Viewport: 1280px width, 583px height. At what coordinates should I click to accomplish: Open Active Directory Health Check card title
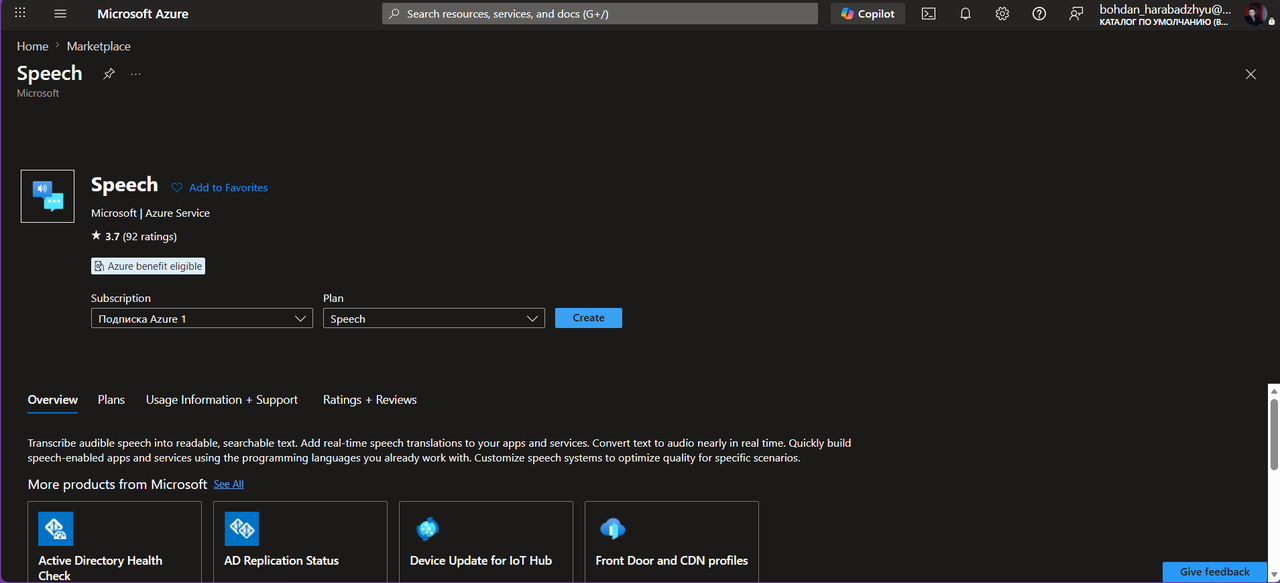pyautogui.click(x=100, y=567)
